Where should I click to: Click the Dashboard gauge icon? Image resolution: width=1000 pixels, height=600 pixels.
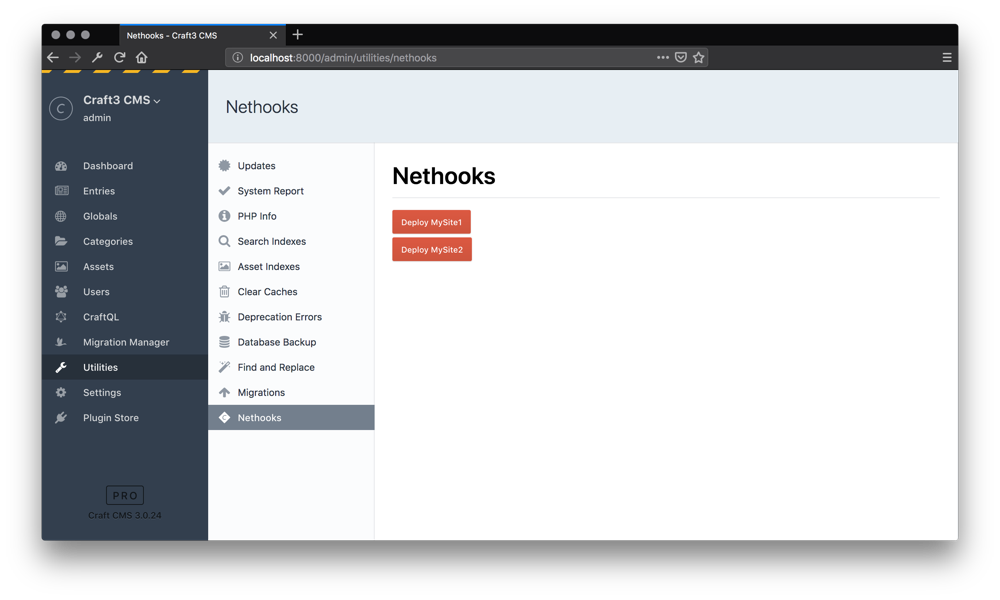tap(61, 166)
